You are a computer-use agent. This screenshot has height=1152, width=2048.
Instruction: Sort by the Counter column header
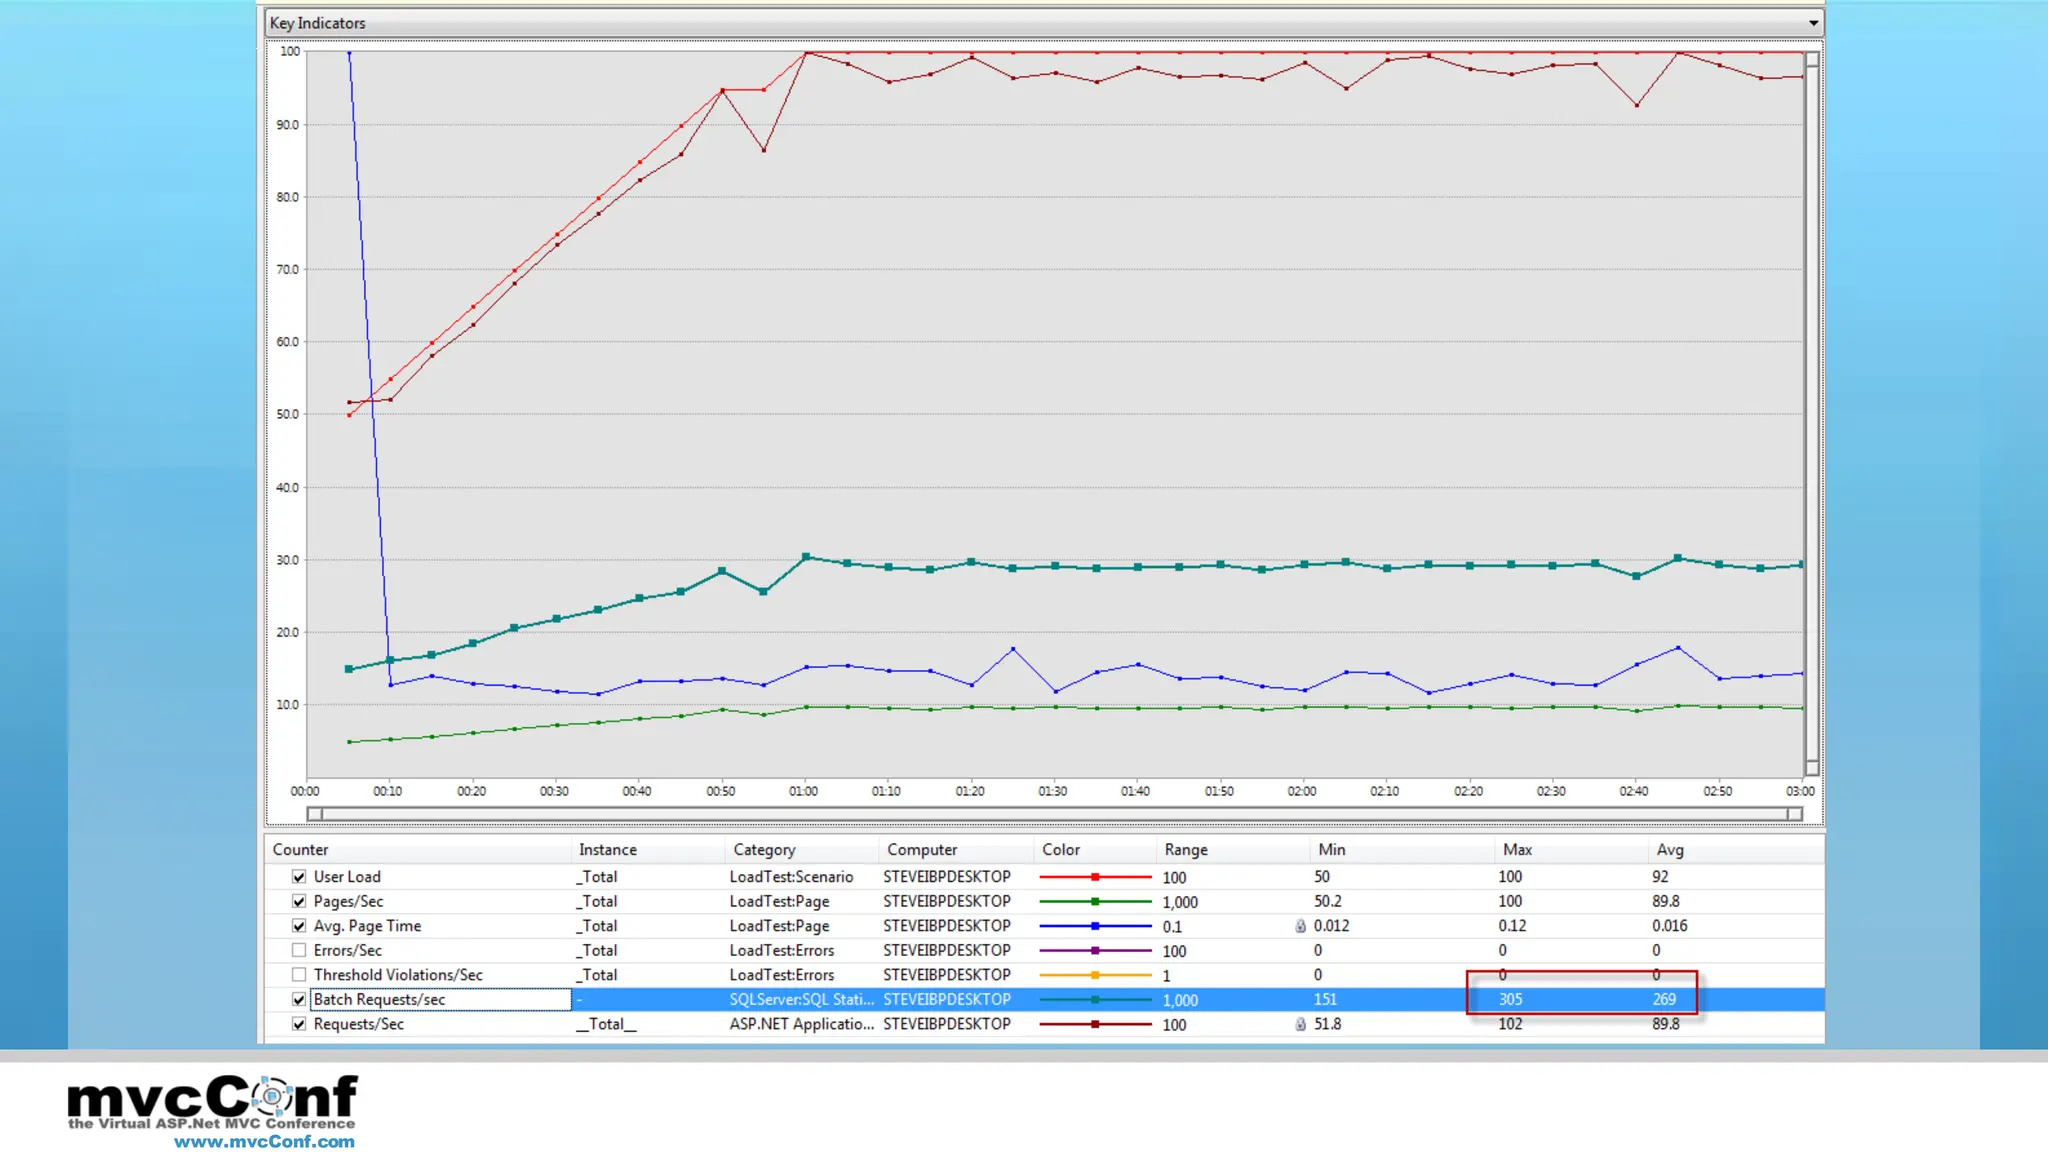(x=300, y=850)
